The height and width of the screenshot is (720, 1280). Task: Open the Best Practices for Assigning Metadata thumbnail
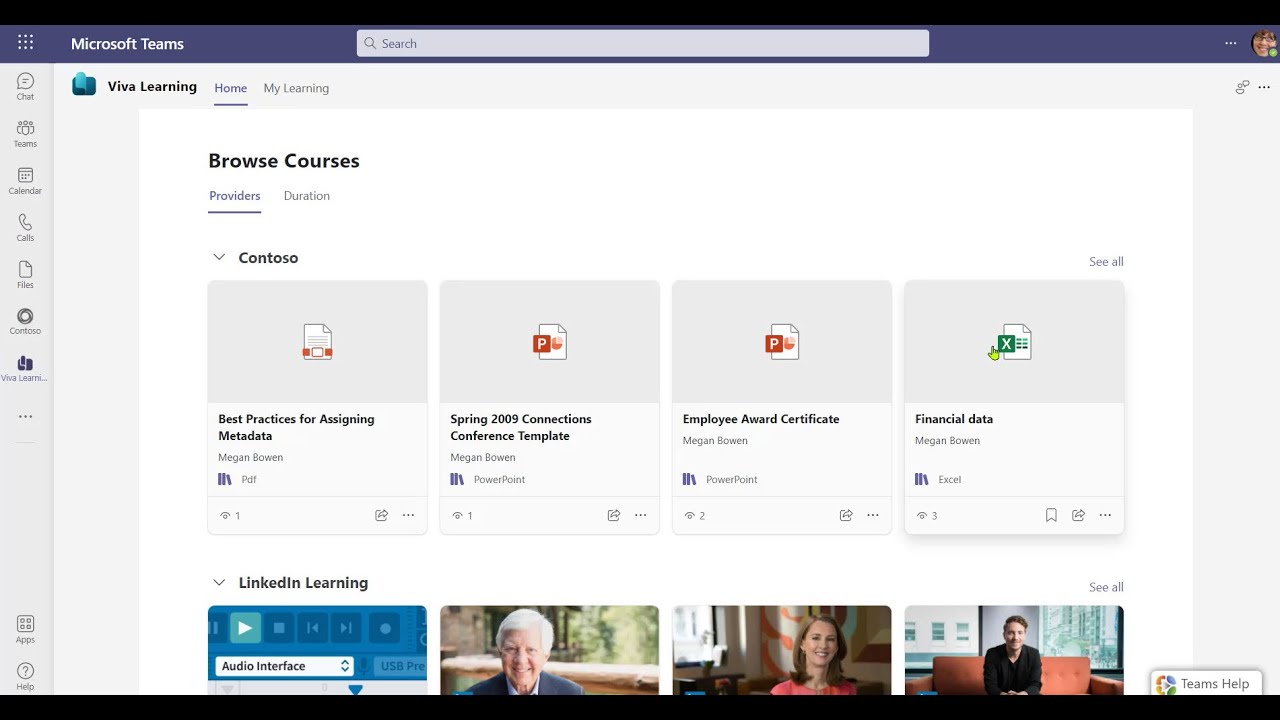coord(317,342)
